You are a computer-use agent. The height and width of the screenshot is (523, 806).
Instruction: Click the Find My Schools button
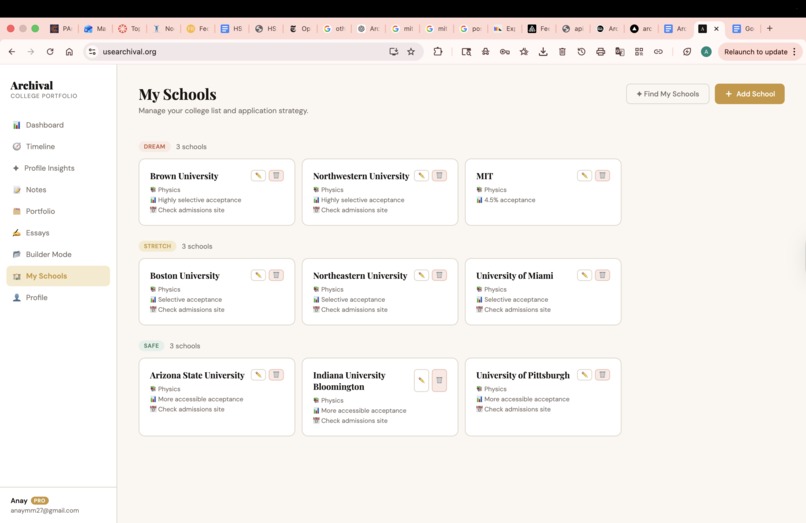[667, 94]
